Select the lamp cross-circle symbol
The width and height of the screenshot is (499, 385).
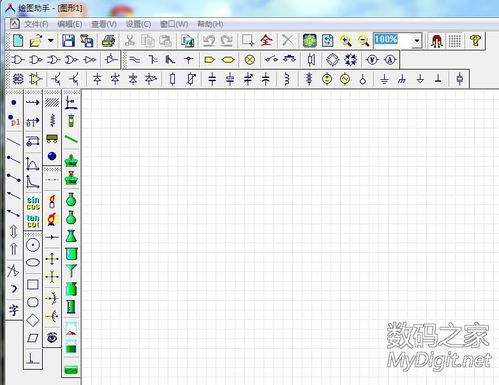pos(250,60)
